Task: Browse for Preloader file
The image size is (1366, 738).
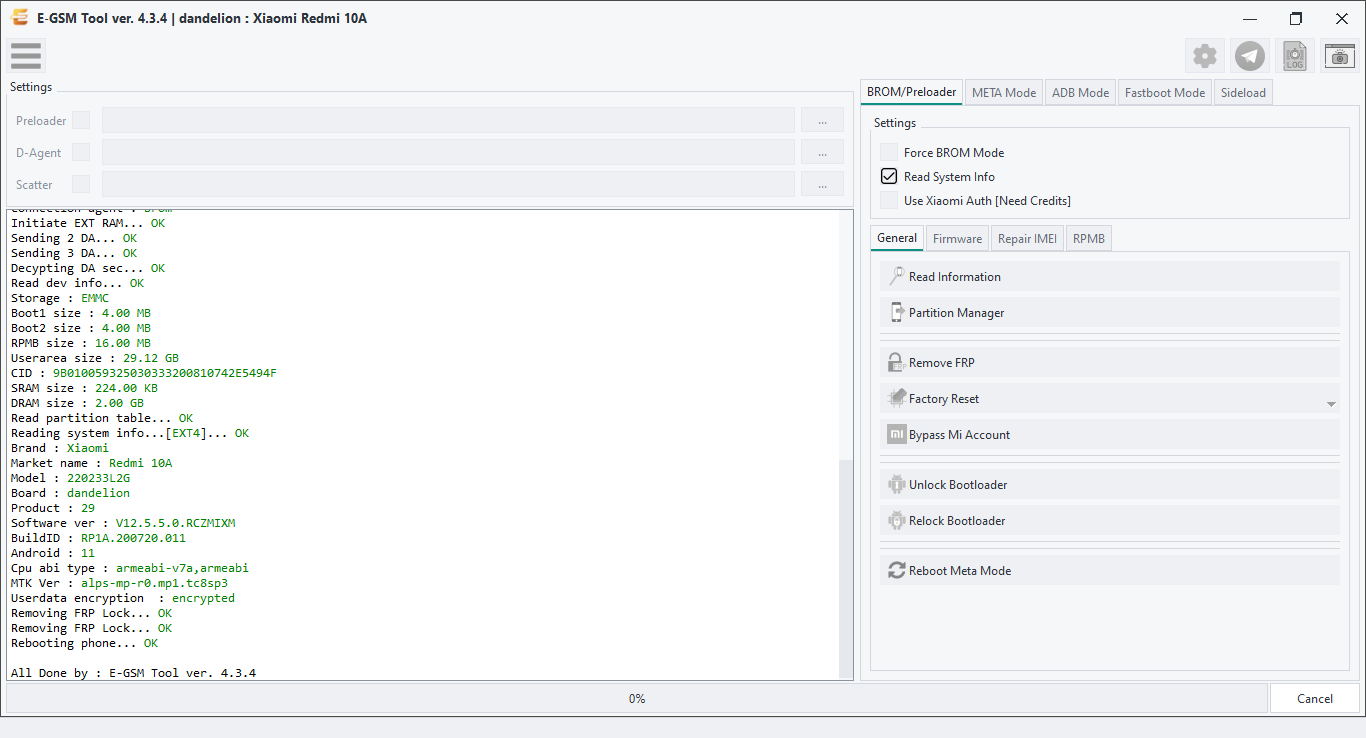Action: tap(822, 120)
